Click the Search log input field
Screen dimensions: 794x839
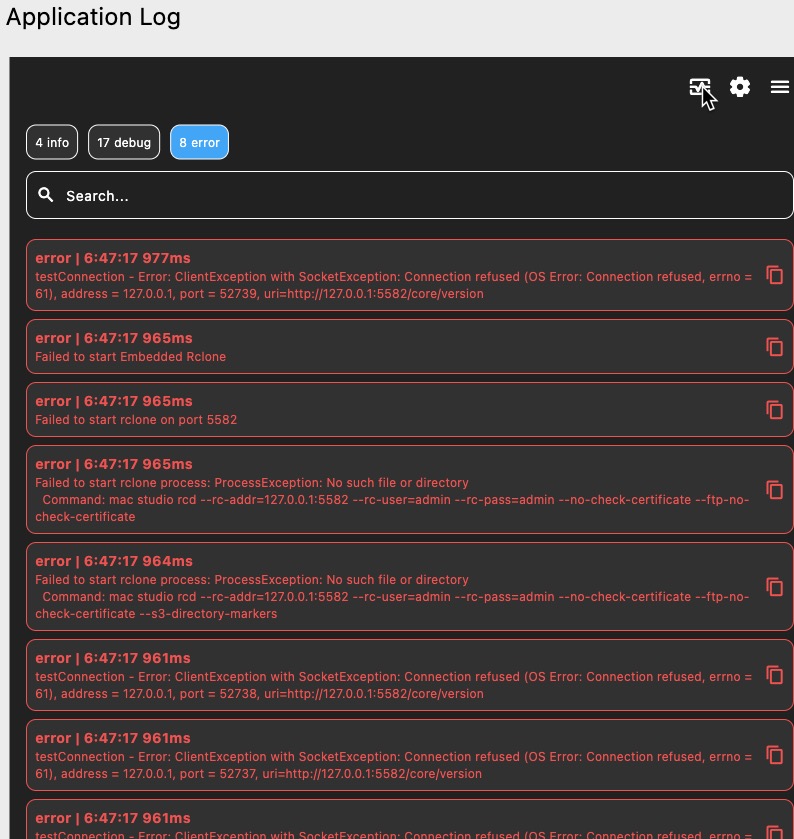(x=409, y=195)
